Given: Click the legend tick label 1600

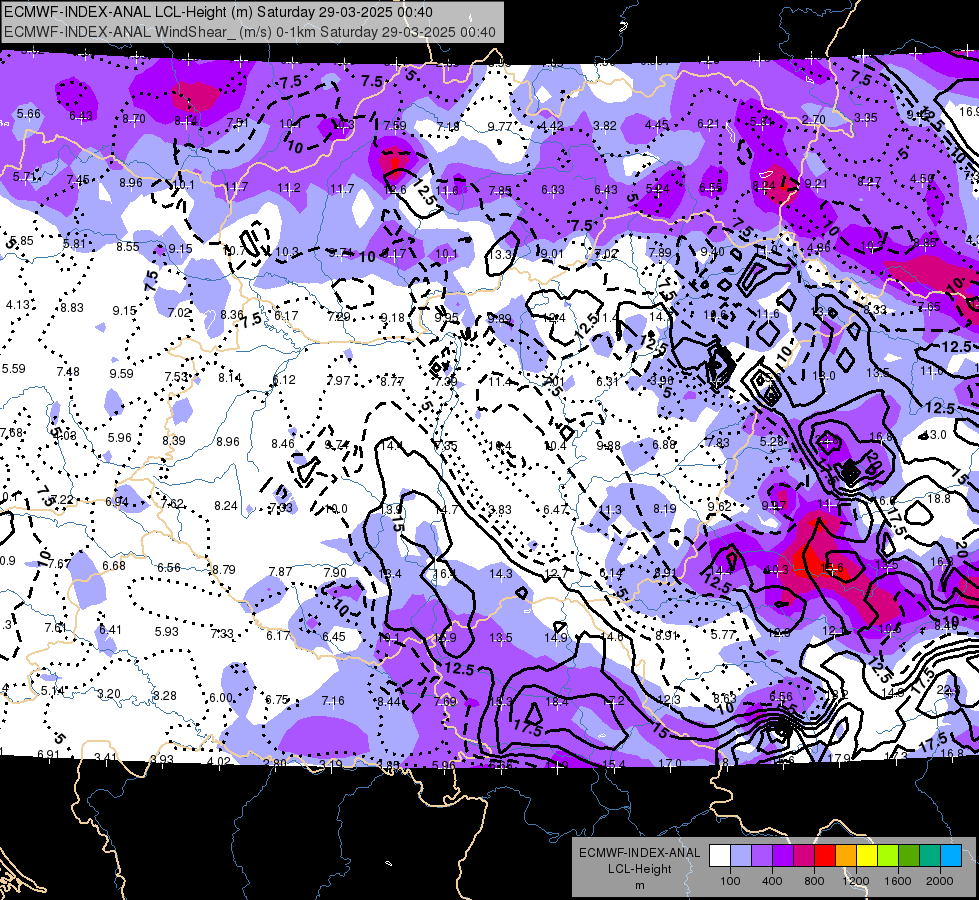Looking at the screenshot, I should click(x=898, y=881).
